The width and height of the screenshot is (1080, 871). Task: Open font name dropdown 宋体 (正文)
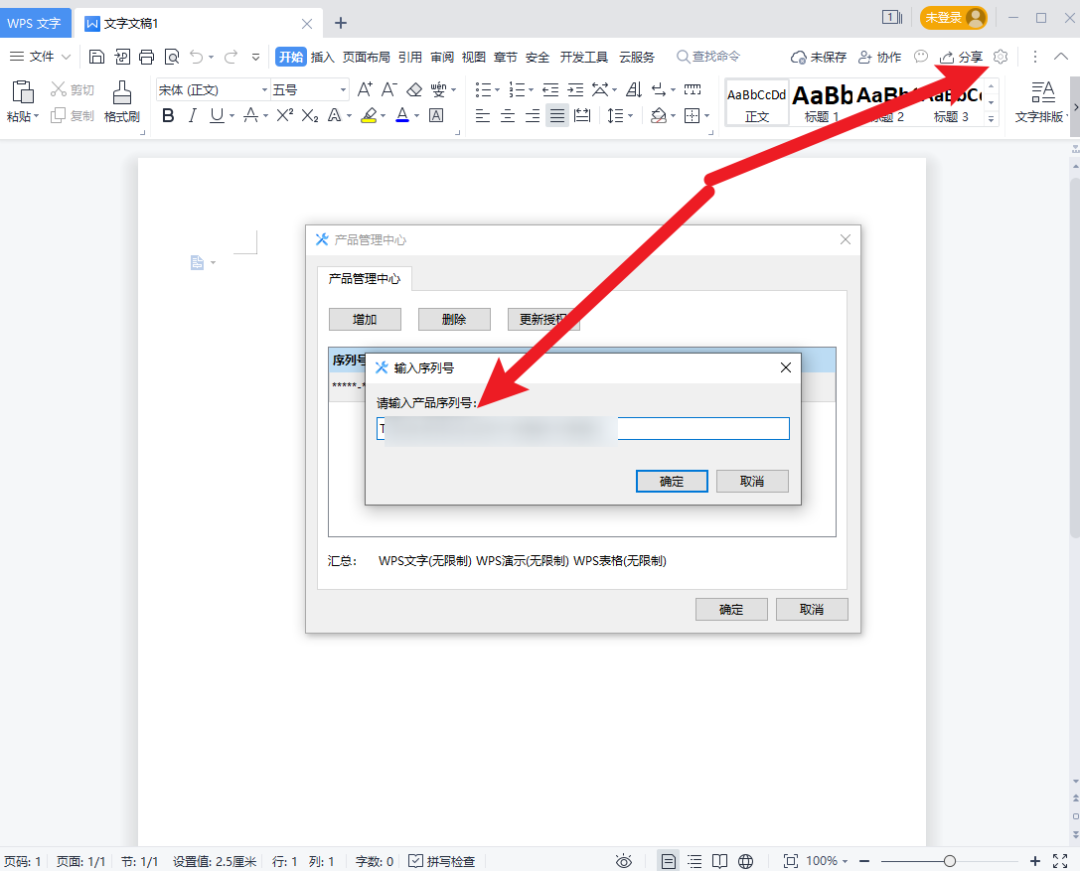[x=264, y=90]
